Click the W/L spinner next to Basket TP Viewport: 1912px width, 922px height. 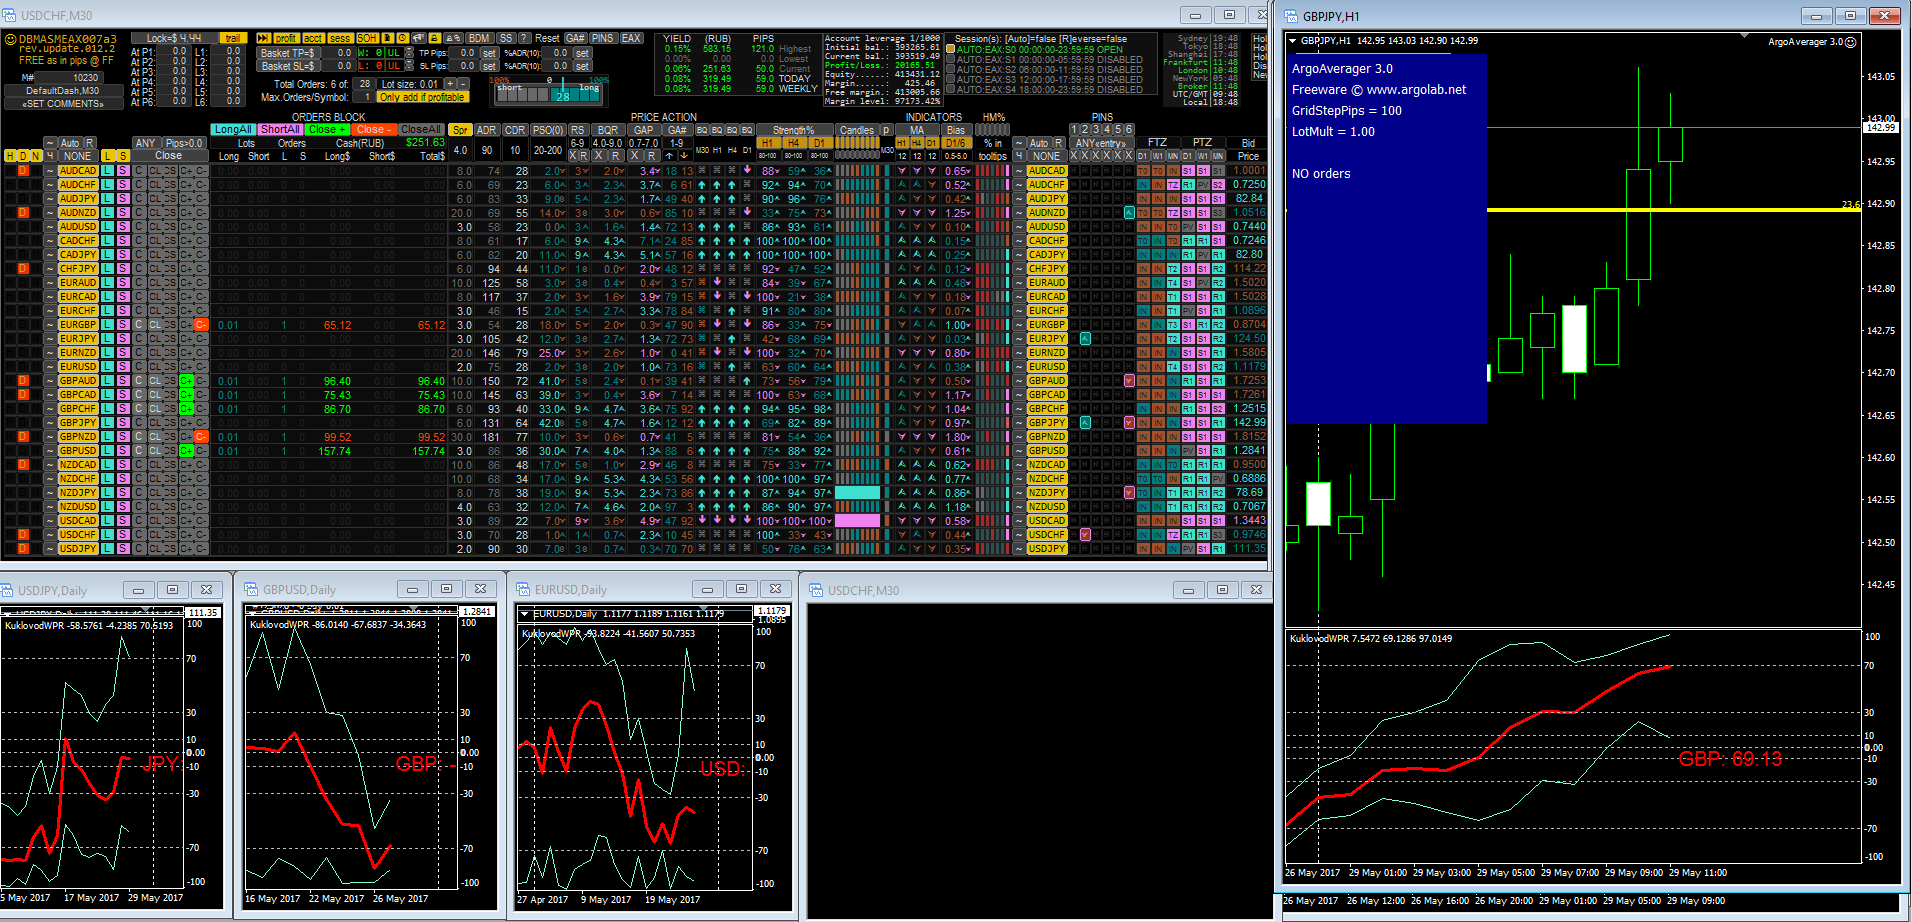(x=409, y=53)
